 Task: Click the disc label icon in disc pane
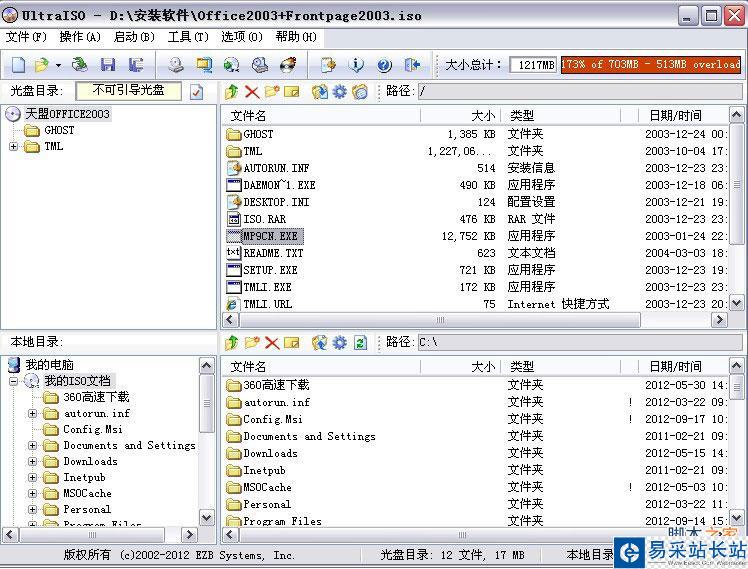[360, 91]
